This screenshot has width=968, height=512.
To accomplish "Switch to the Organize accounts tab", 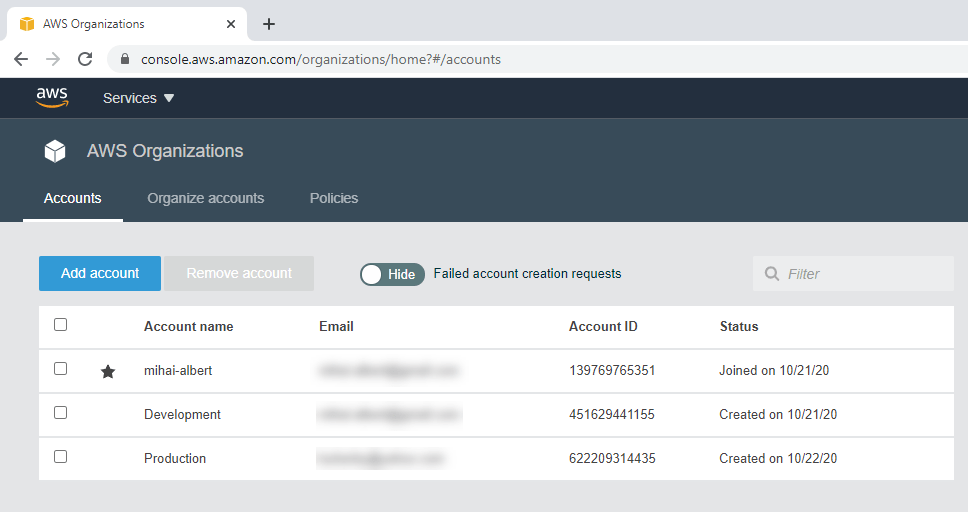I will point(205,198).
